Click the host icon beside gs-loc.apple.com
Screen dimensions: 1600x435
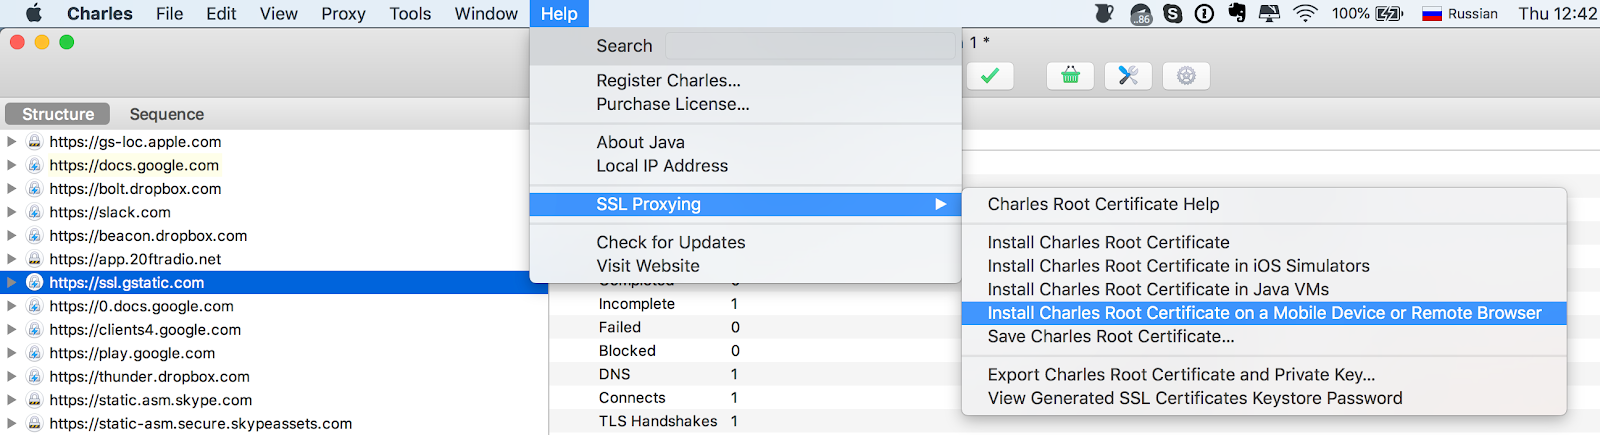(x=34, y=142)
